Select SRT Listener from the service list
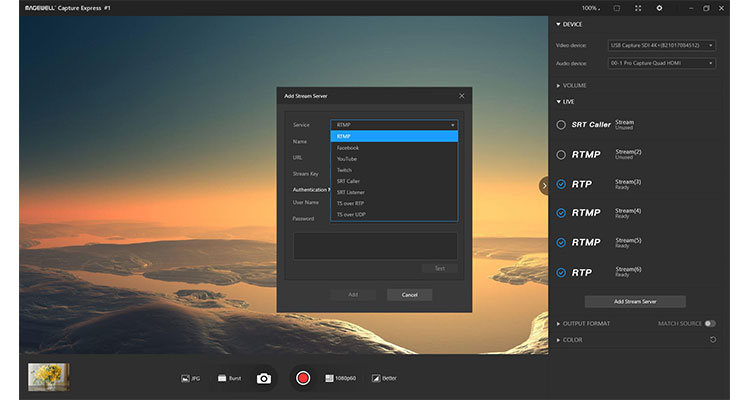750x400 pixels. point(394,192)
